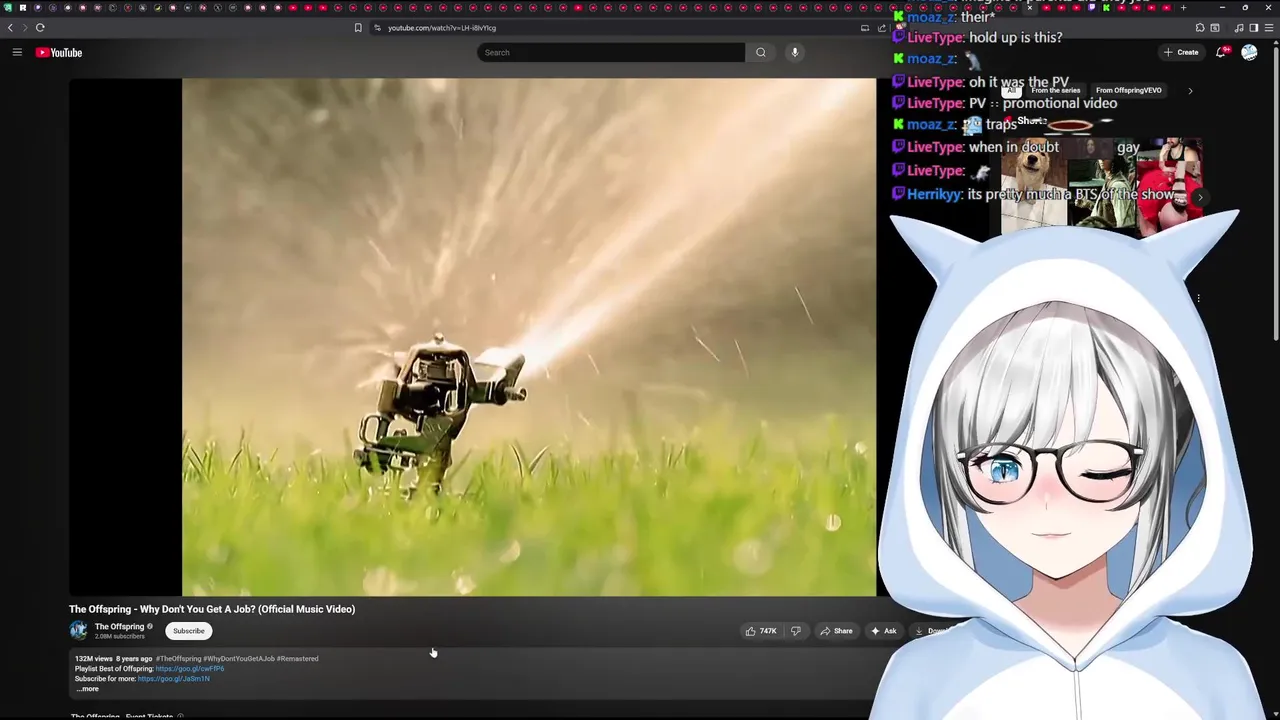This screenshot has width=1280, height=720.
Task: Click the video title text
Action: [212, 609]
